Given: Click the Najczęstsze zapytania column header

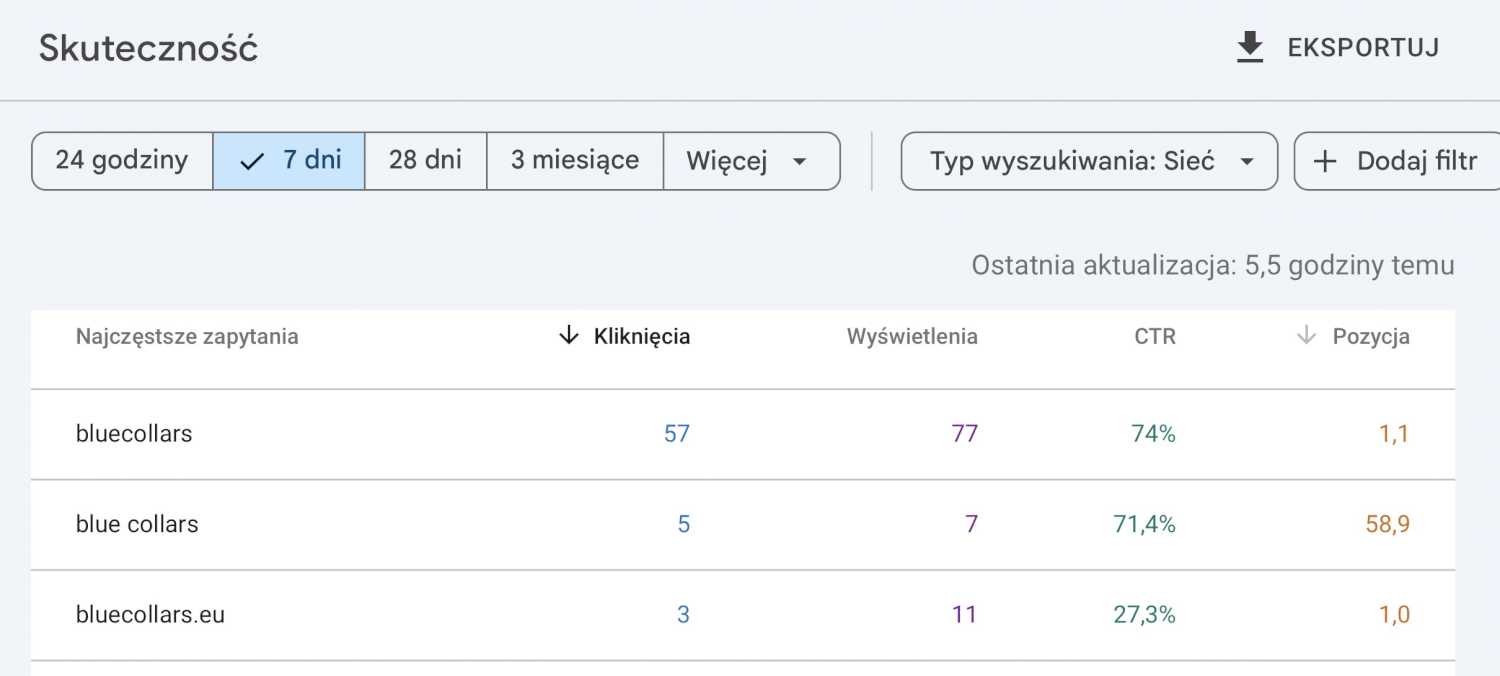Looking at the screenshot, I should [187, 337].
